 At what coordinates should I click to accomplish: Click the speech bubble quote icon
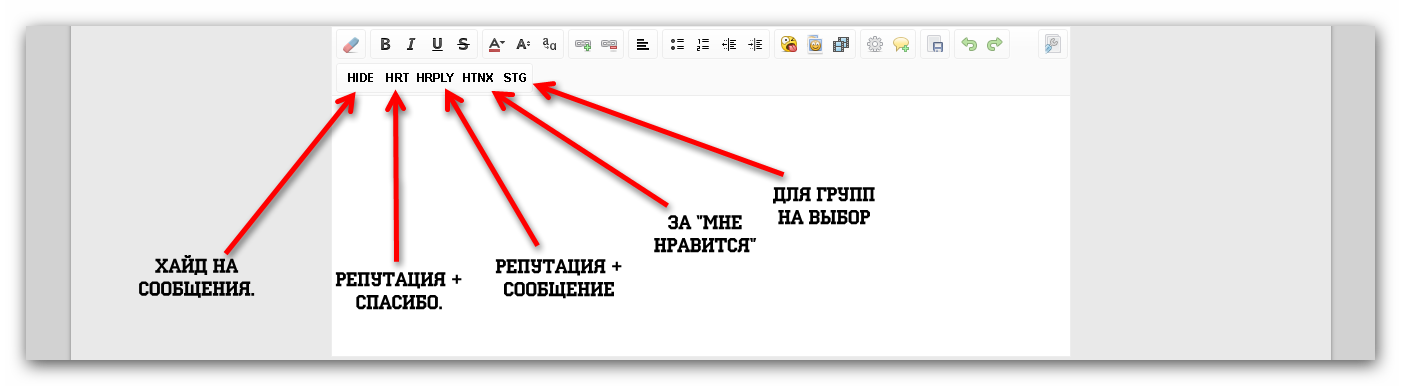click(901, 44)
